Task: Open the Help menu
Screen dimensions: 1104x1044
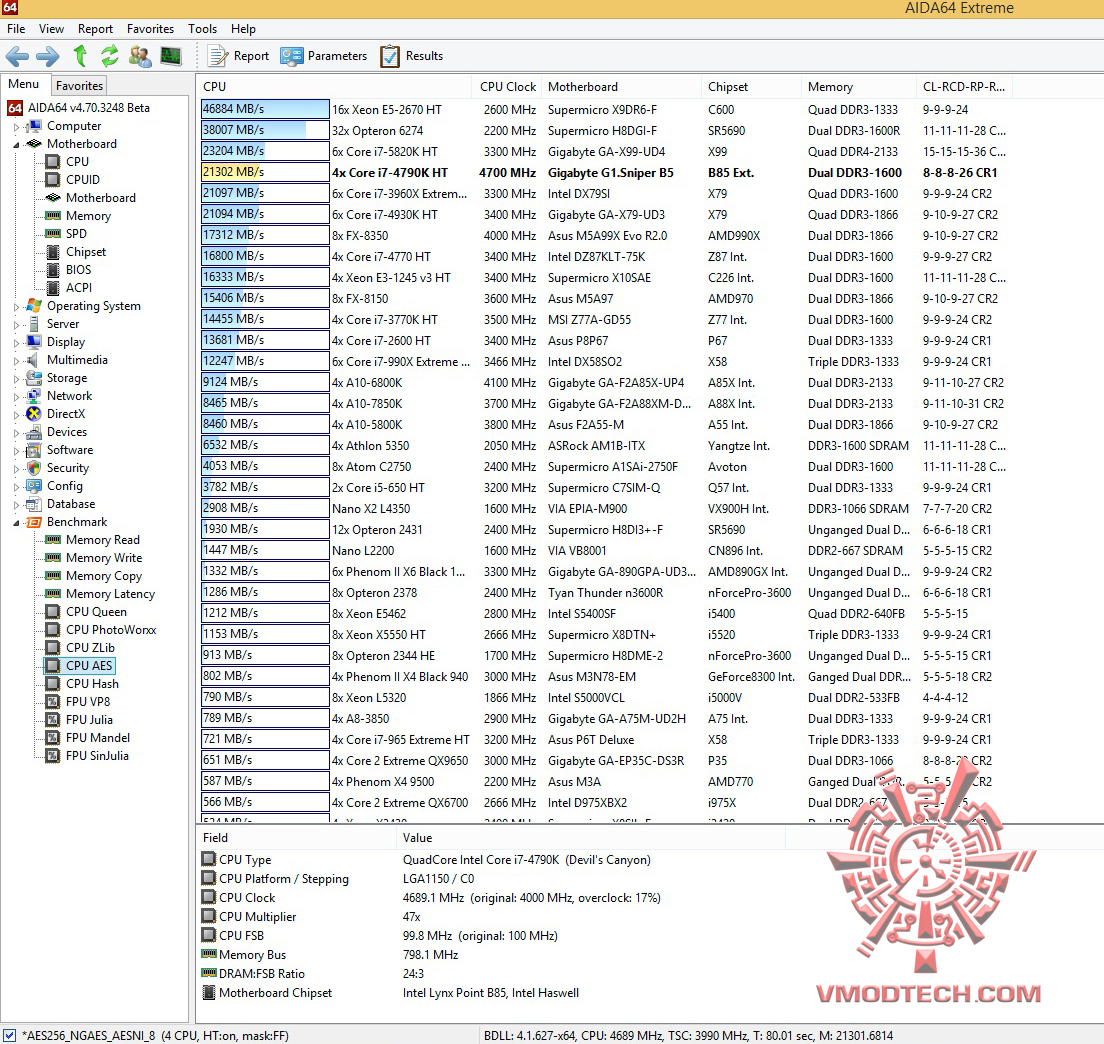Action: [243, 29]
